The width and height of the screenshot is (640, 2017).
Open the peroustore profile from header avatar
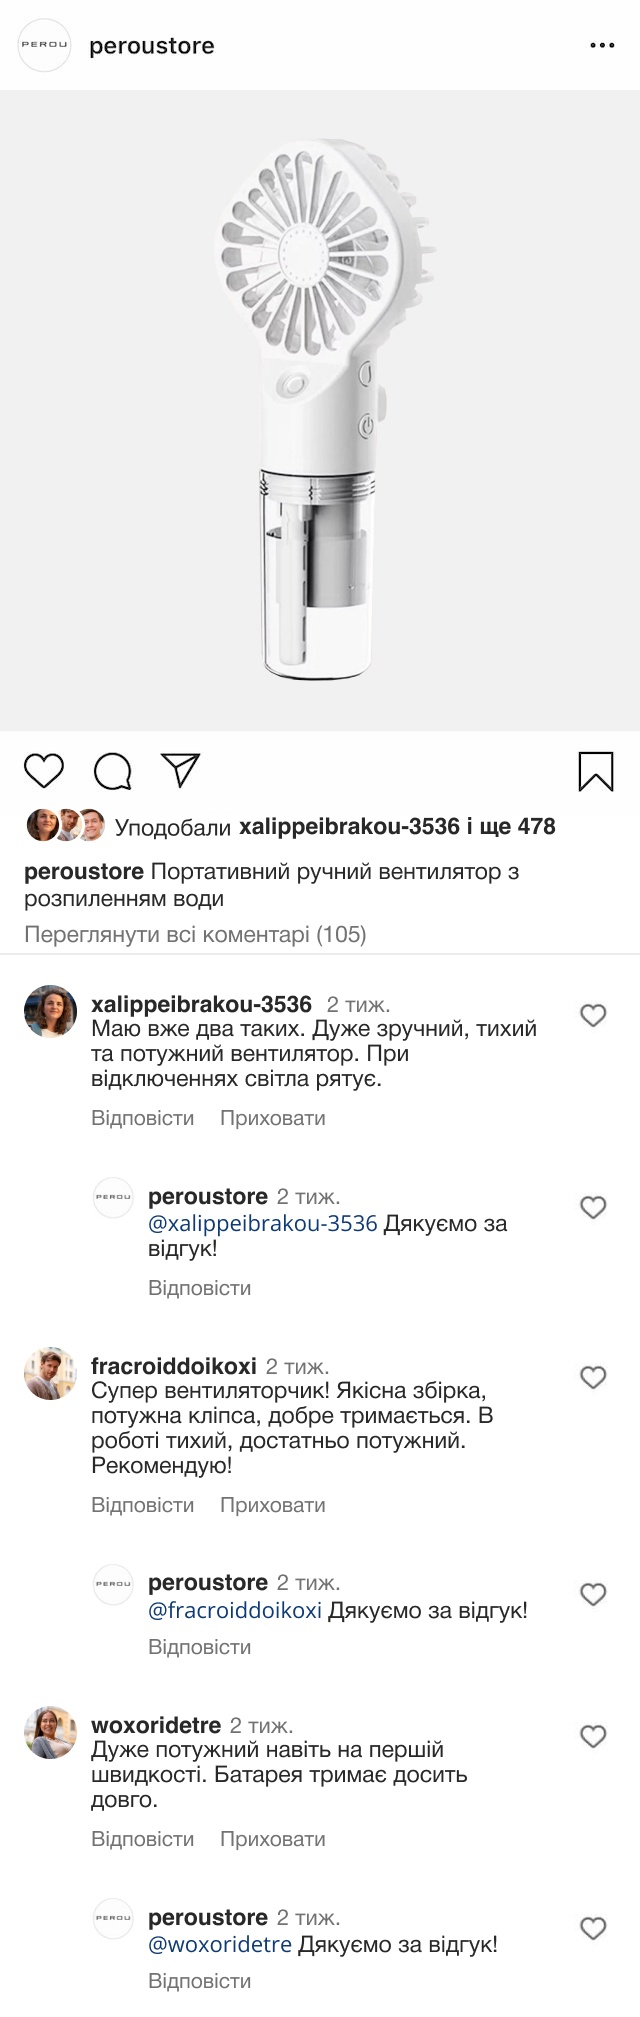pyautogui.click(x=45, y=45)
